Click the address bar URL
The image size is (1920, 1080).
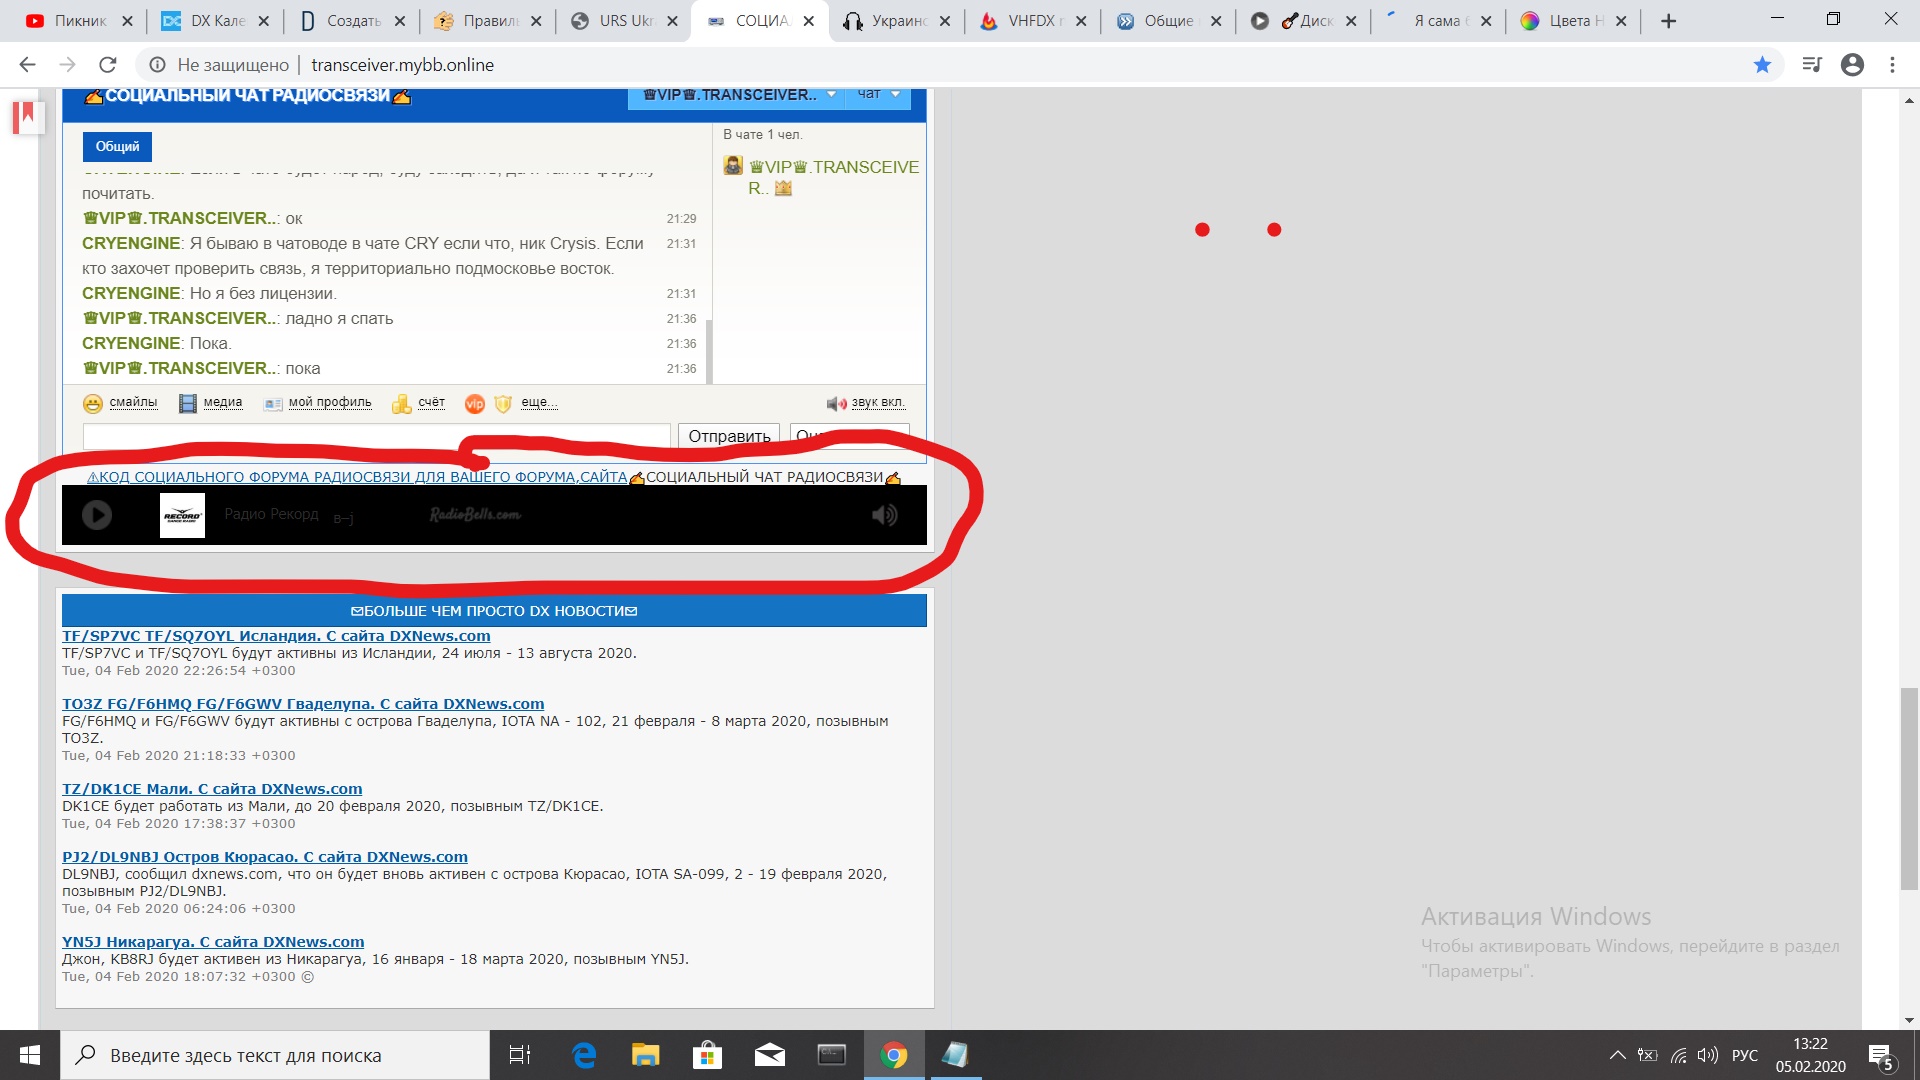(402, 65)
